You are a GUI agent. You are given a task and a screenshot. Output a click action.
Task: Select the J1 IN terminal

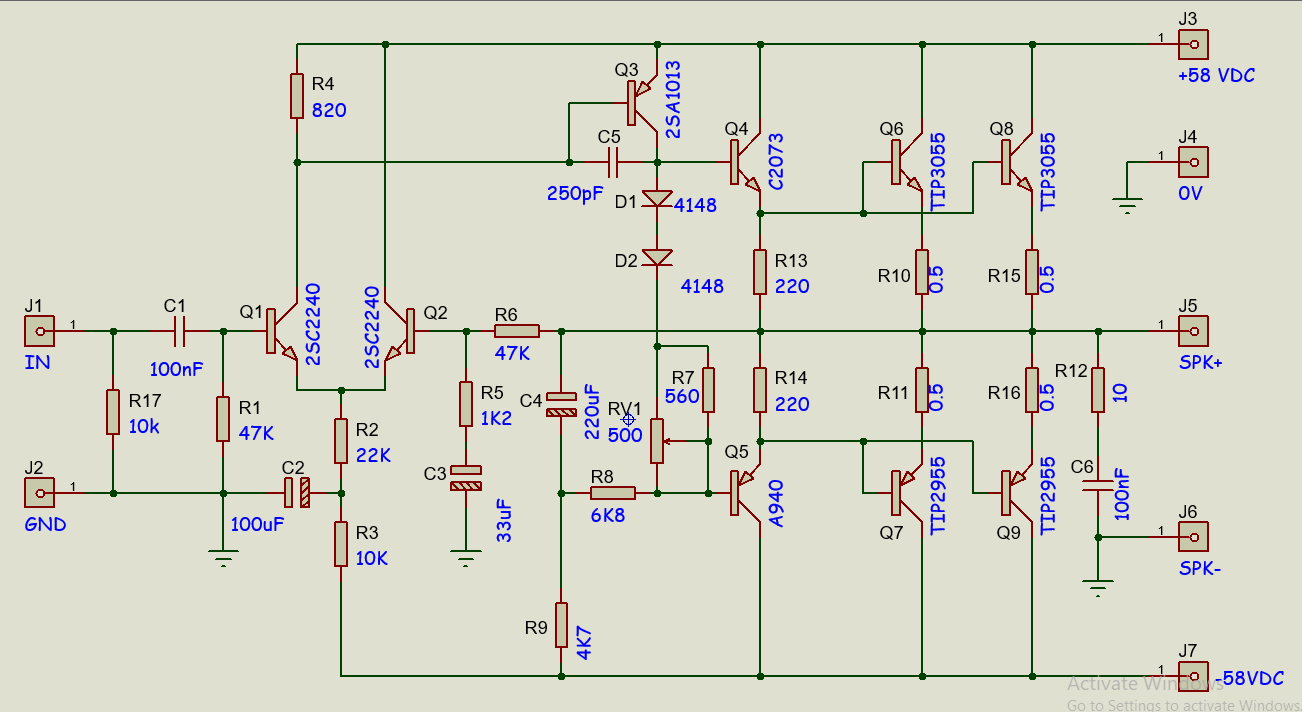tap(39, 329)
